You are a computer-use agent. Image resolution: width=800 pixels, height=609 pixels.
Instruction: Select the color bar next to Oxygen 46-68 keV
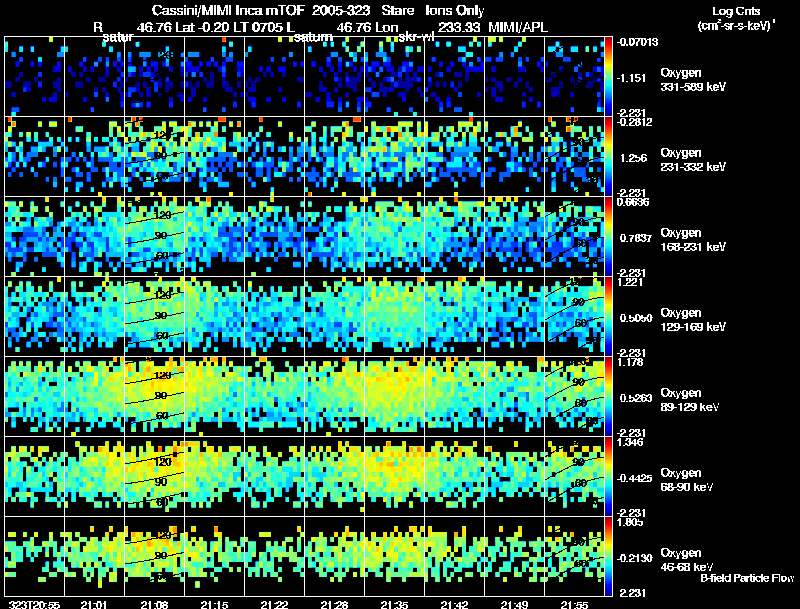pyautogui.click(x=608, y=556)
